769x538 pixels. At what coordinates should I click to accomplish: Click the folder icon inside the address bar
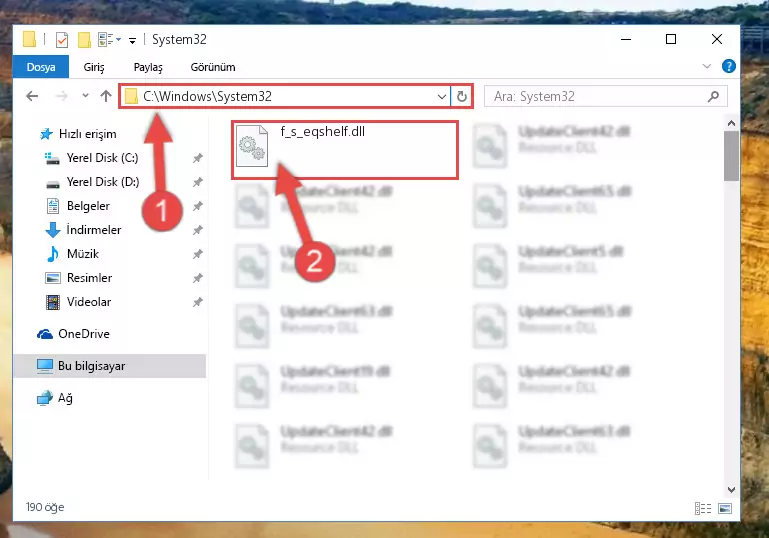131,96
